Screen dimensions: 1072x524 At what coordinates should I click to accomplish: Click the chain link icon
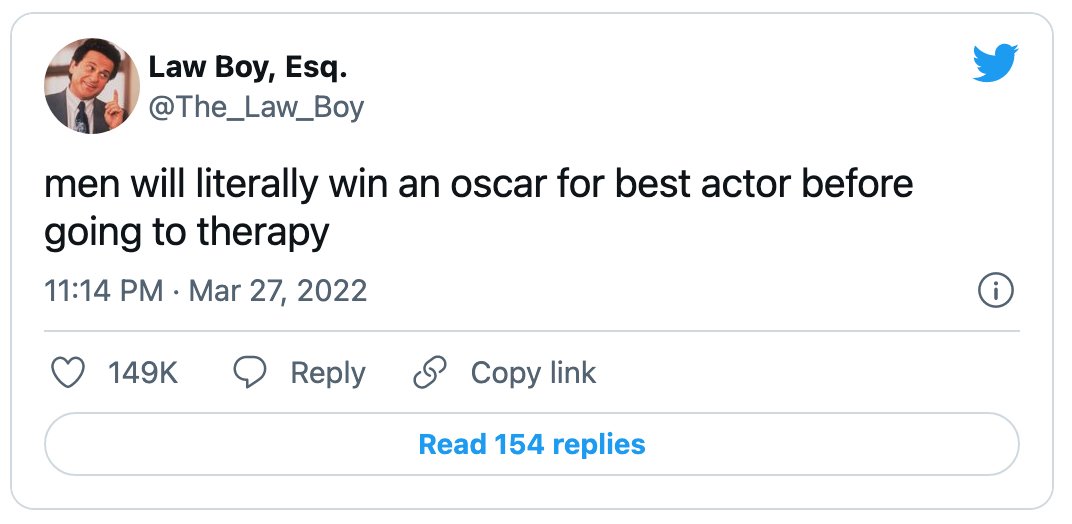coord(430,373)
